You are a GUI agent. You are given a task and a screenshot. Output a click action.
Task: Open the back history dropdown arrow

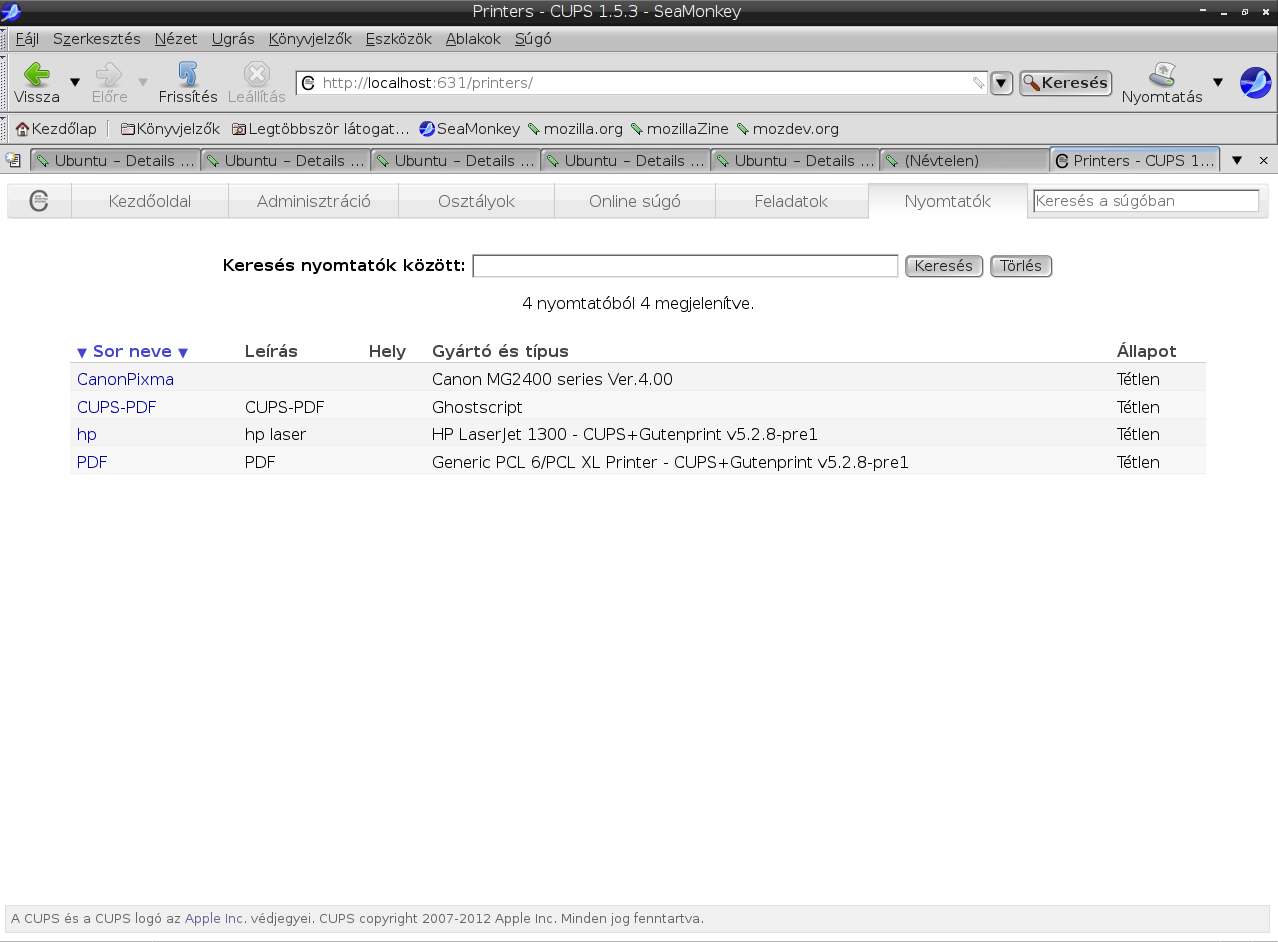[75, 82]
